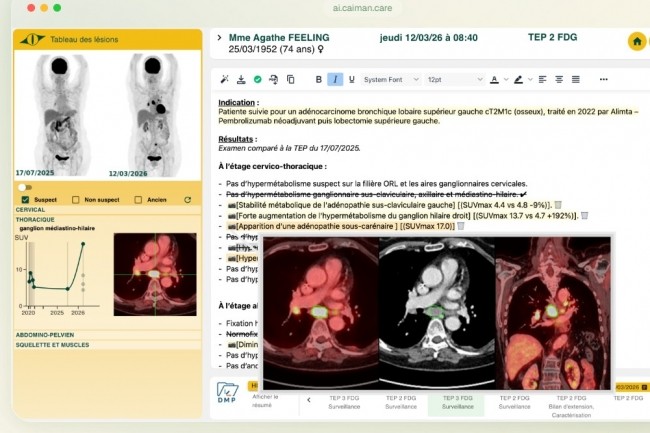Click the 'Tableau des lésions' panel title
The width and height of the screenshot is (650, 433).
coord(84,39)
